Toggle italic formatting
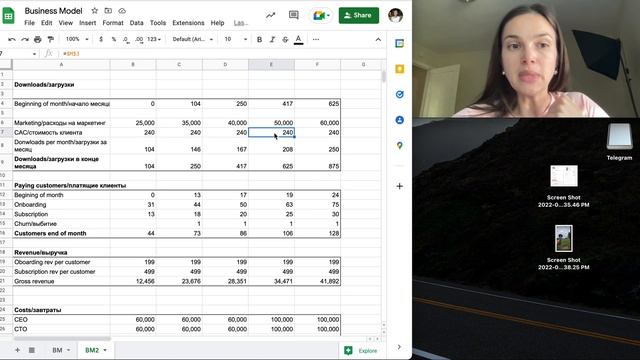 (x=272, y=40)
